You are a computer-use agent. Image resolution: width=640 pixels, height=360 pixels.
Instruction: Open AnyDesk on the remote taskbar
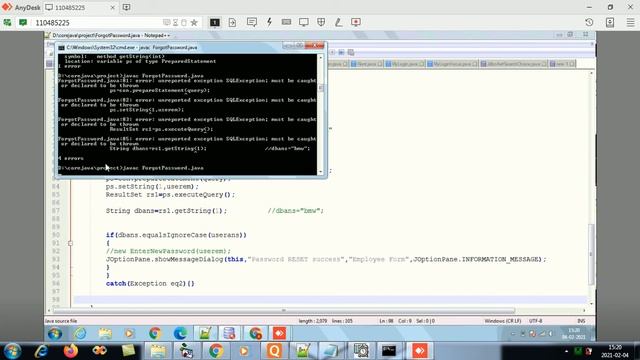coord(280,334)
